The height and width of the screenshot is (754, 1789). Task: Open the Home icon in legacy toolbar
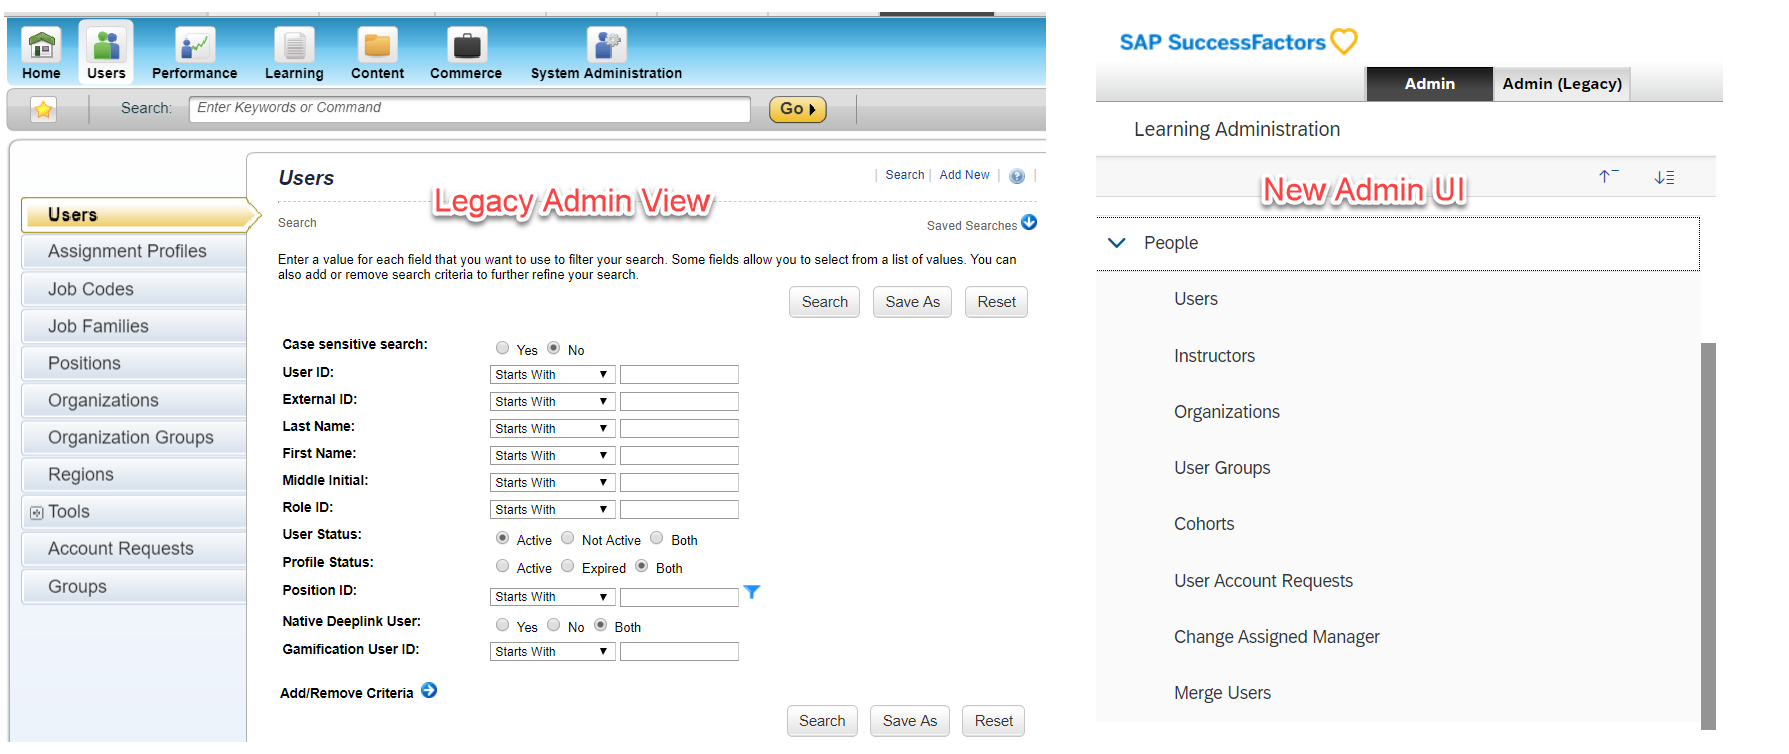41,46
